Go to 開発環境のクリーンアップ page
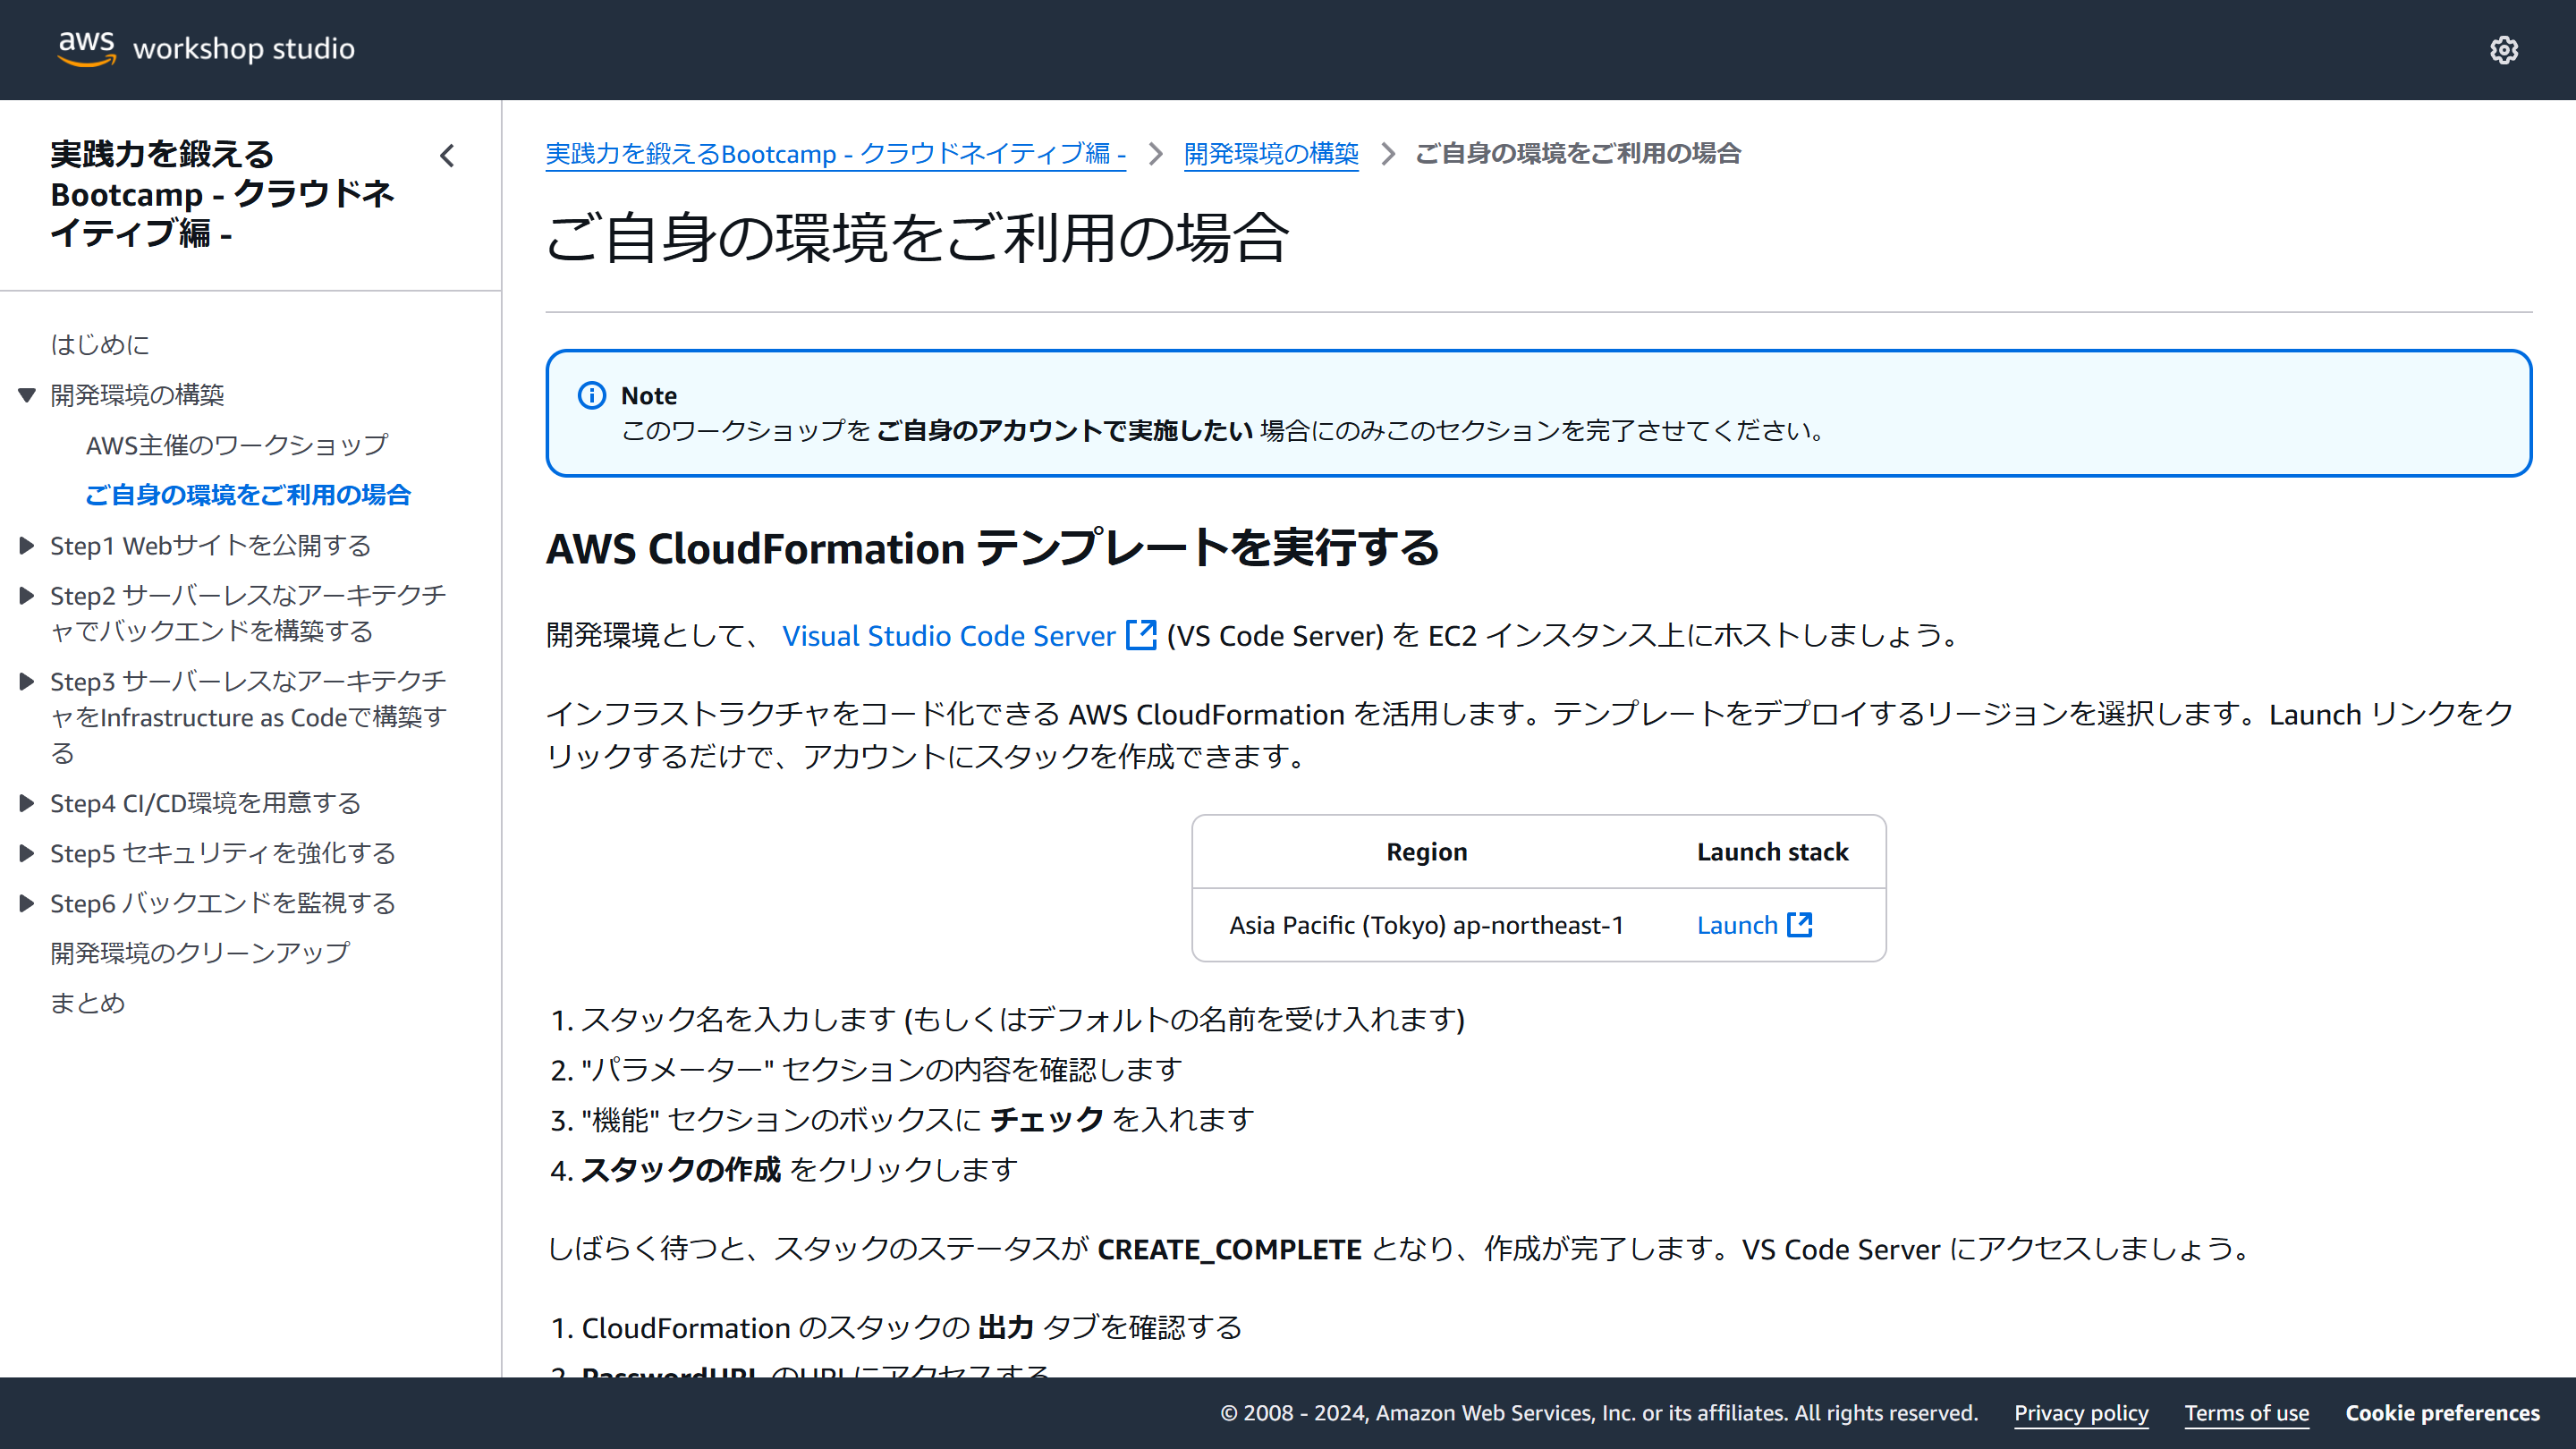 [x=200, y=953]
